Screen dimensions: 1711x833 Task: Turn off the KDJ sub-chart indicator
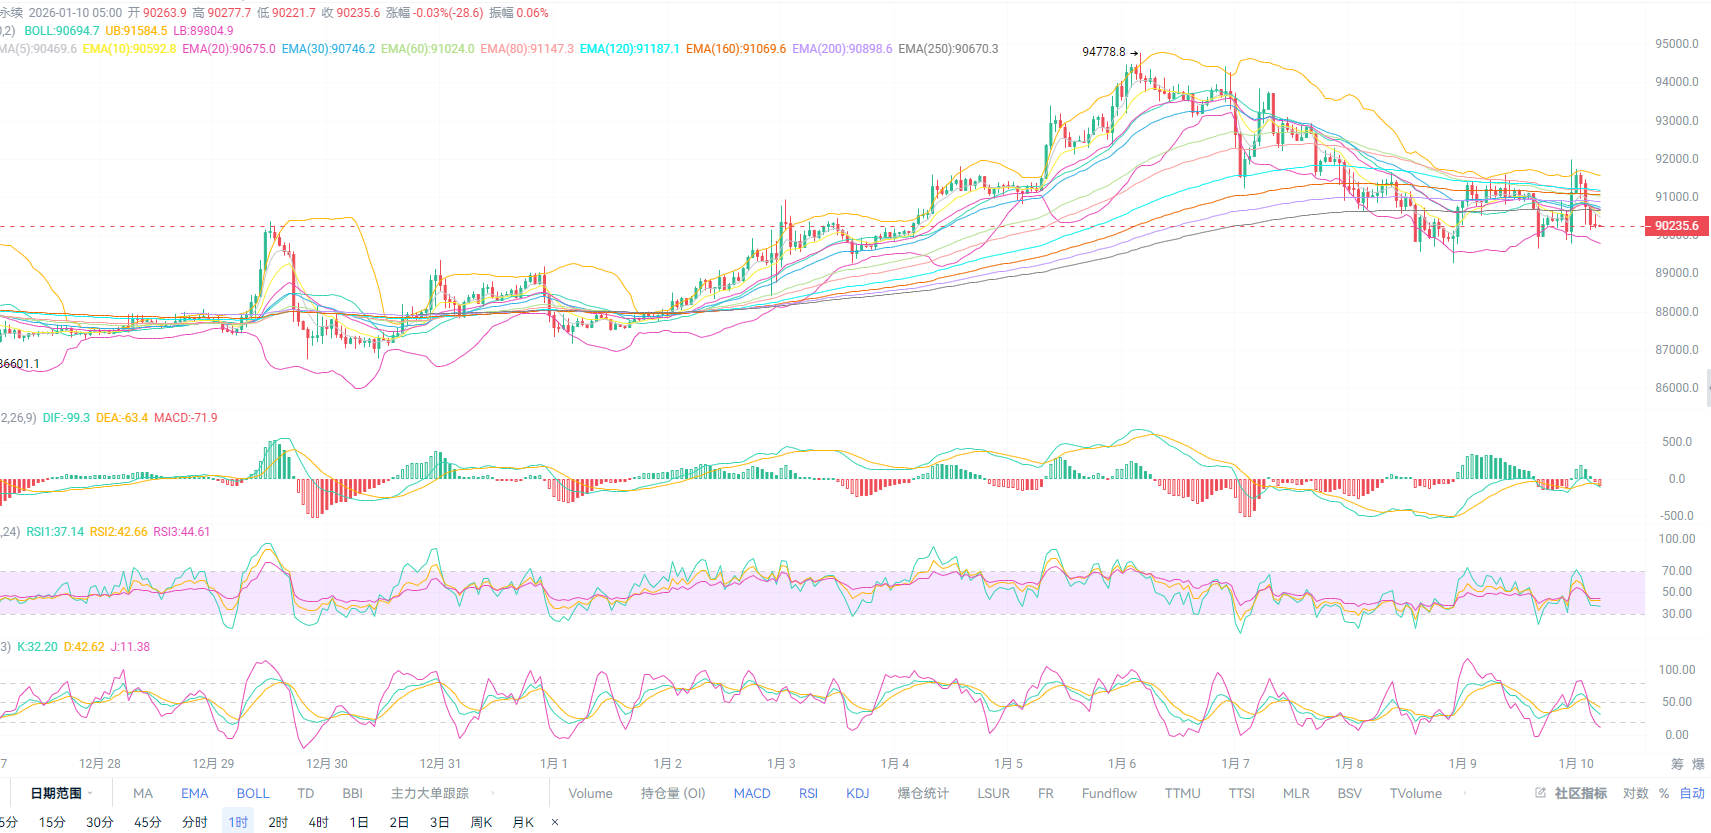coord(857,793)
